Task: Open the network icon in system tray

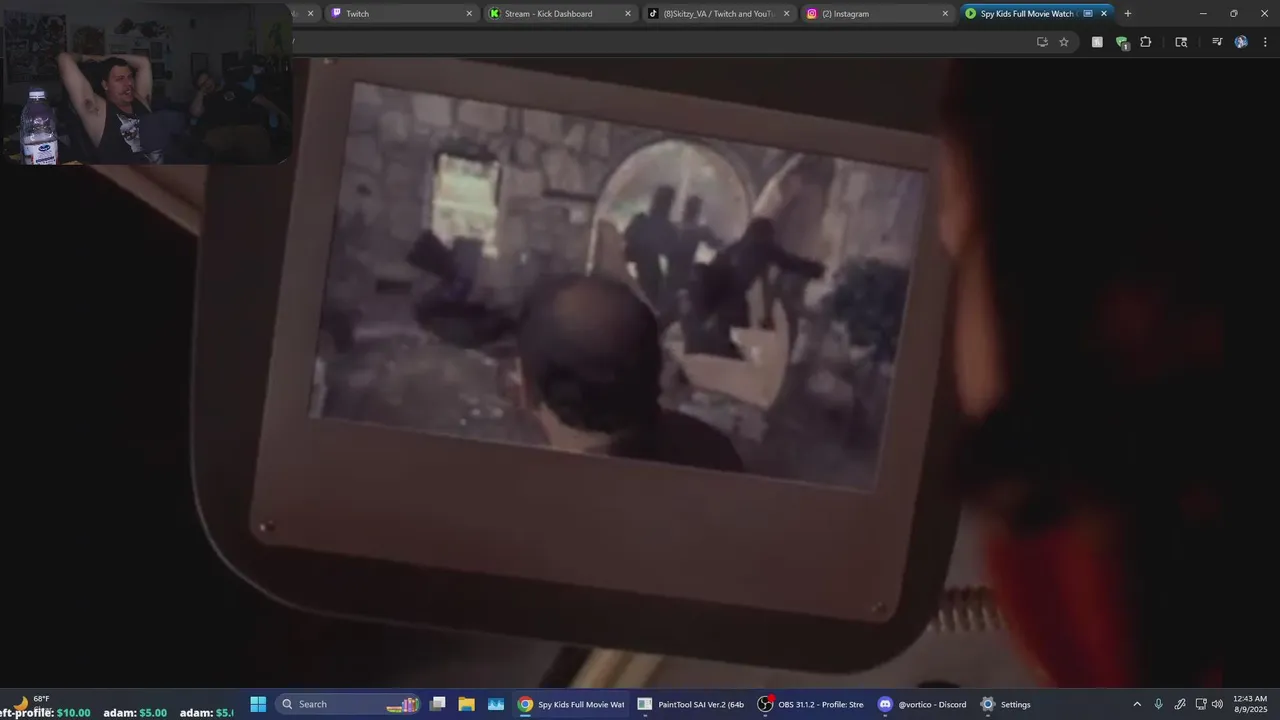Action: click(x=1201, y=704)
